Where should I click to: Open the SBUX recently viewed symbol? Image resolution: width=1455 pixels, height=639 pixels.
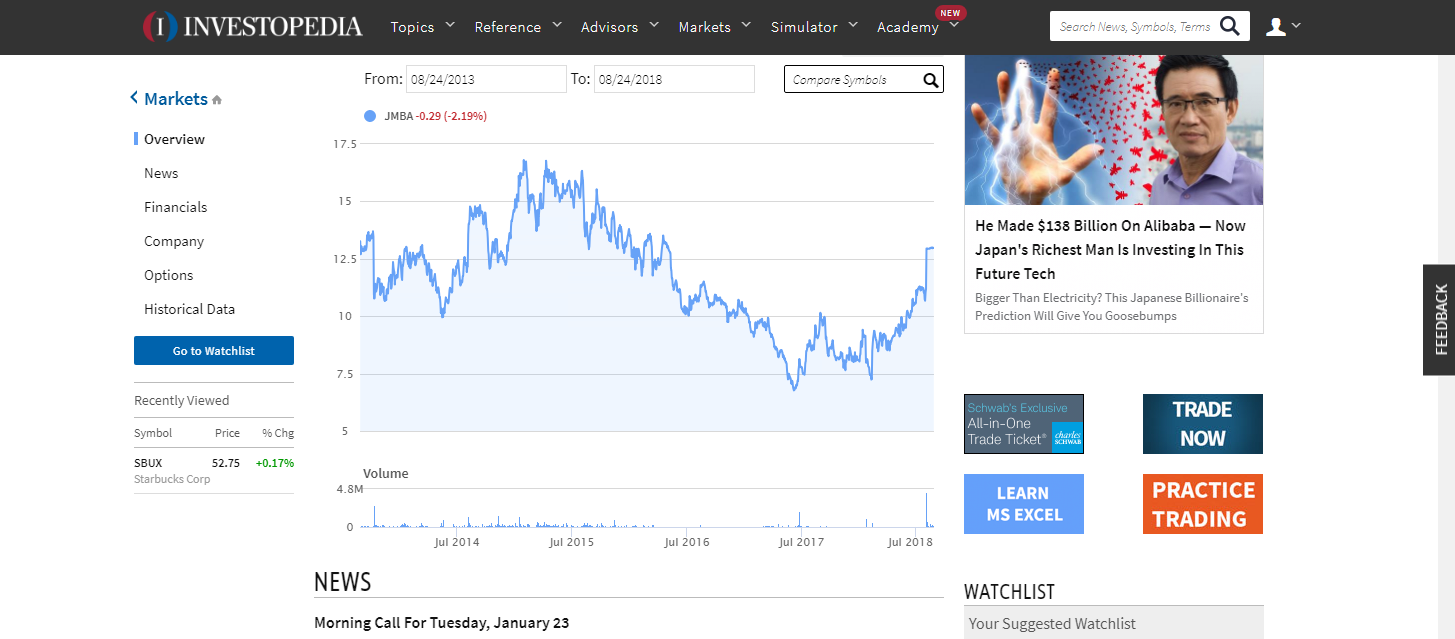pyautogui.click(x=148, y=463)
